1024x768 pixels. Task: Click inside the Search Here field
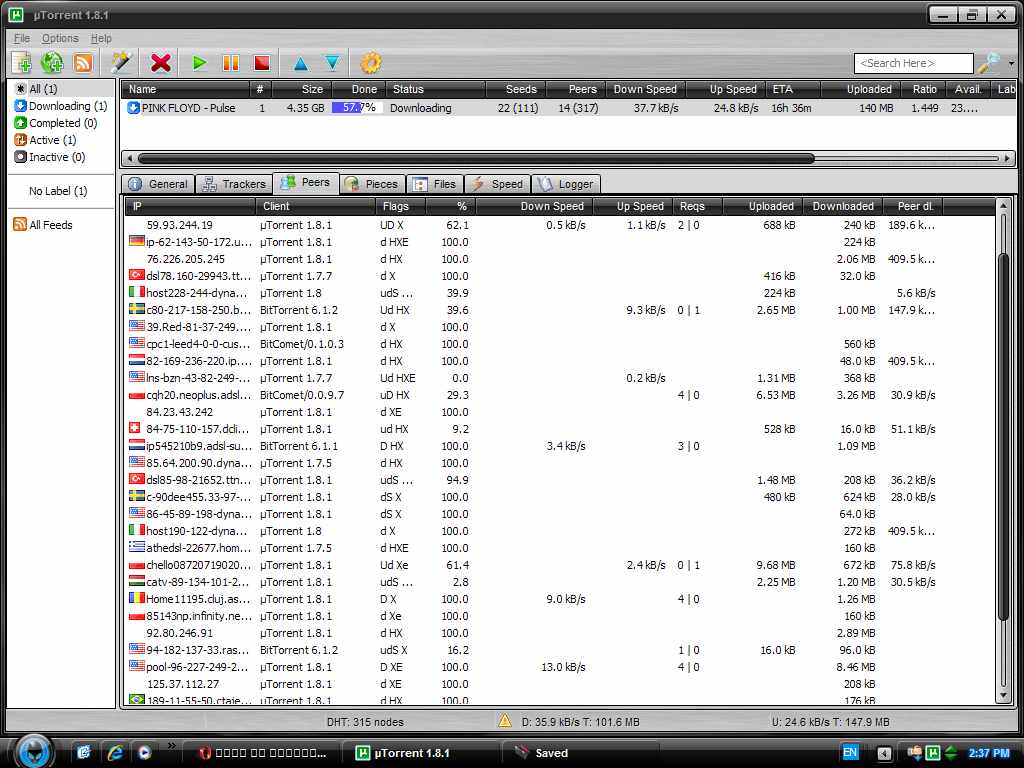click(x=914, y=63)
